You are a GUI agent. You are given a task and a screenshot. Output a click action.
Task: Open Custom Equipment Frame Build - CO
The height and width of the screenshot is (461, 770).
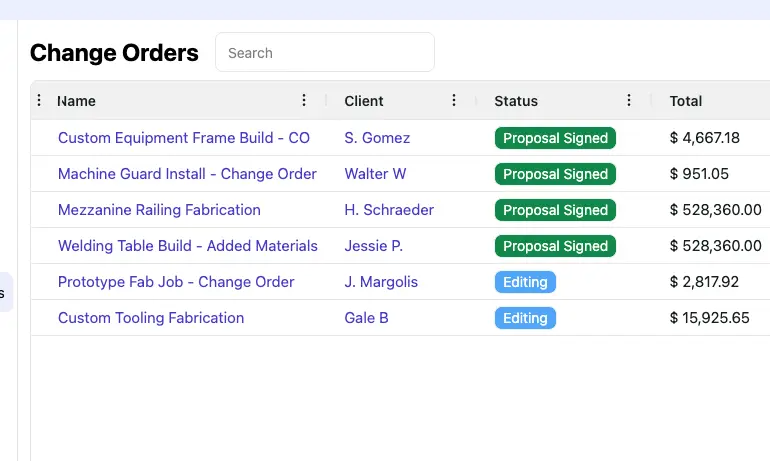[184, 138]
